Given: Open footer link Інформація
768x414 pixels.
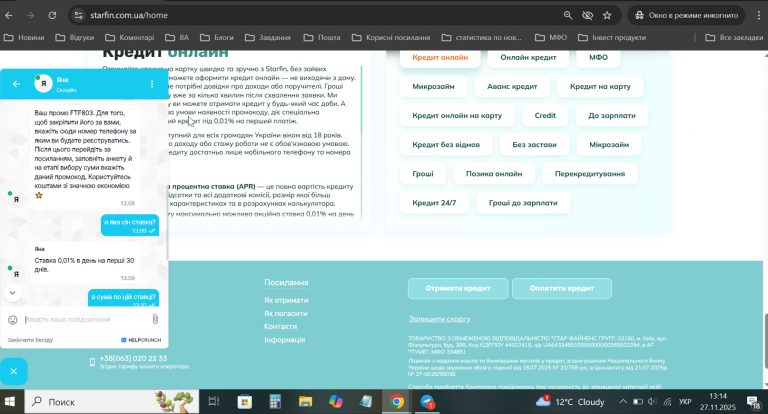Looking at the screenshot, I should tap(285, 340).
